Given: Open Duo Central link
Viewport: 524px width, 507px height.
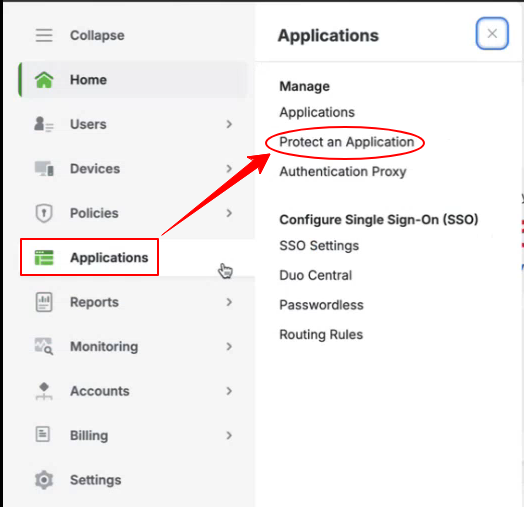Looking at the screenshot, I should tap(315, 275).
